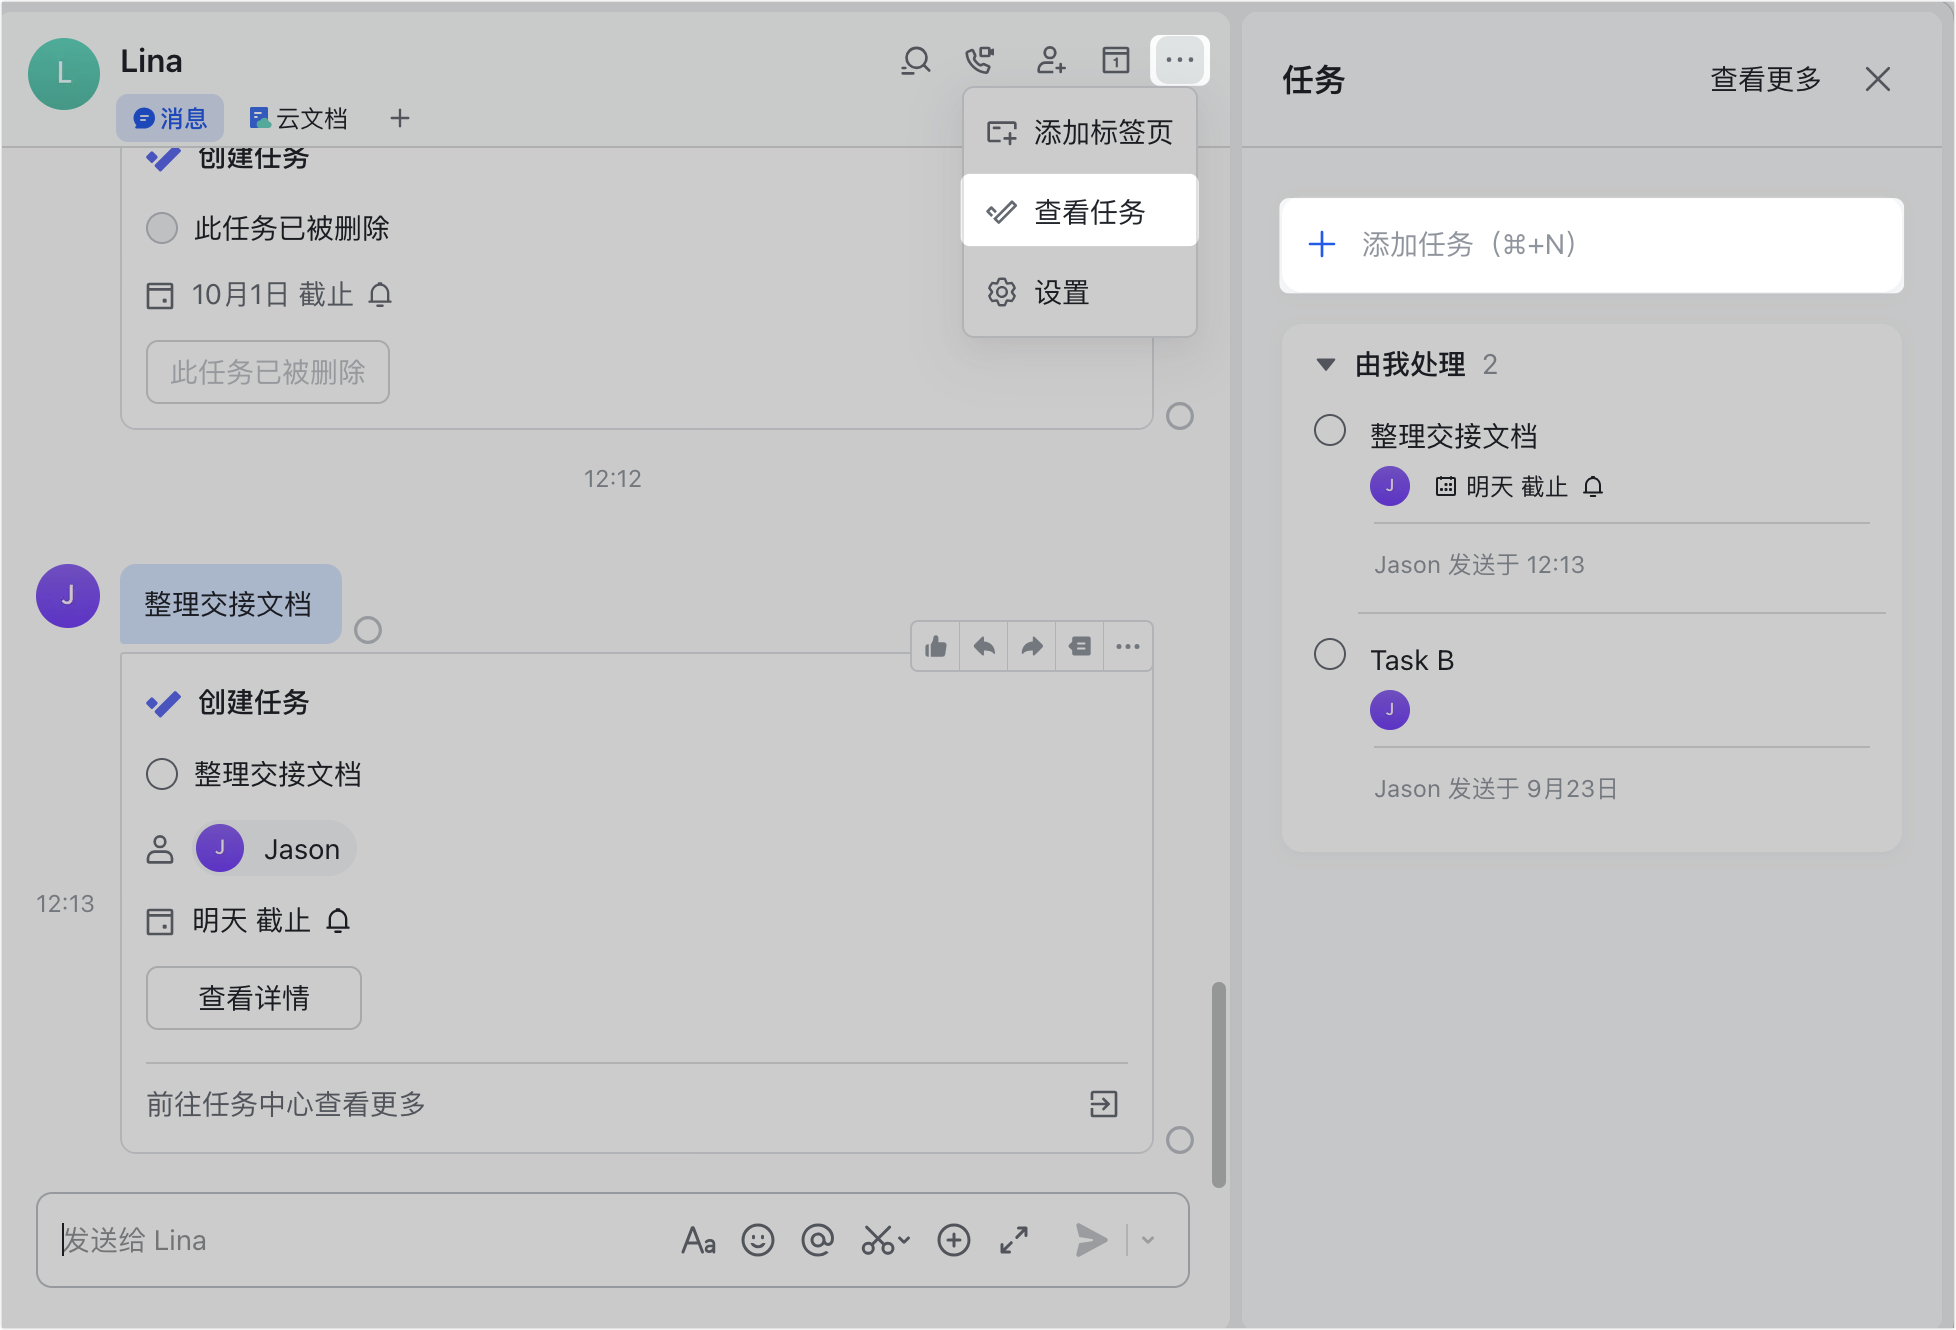Mark Task B as complete
This screenshot has width=1956, height=1330.
click(1330, 654)
